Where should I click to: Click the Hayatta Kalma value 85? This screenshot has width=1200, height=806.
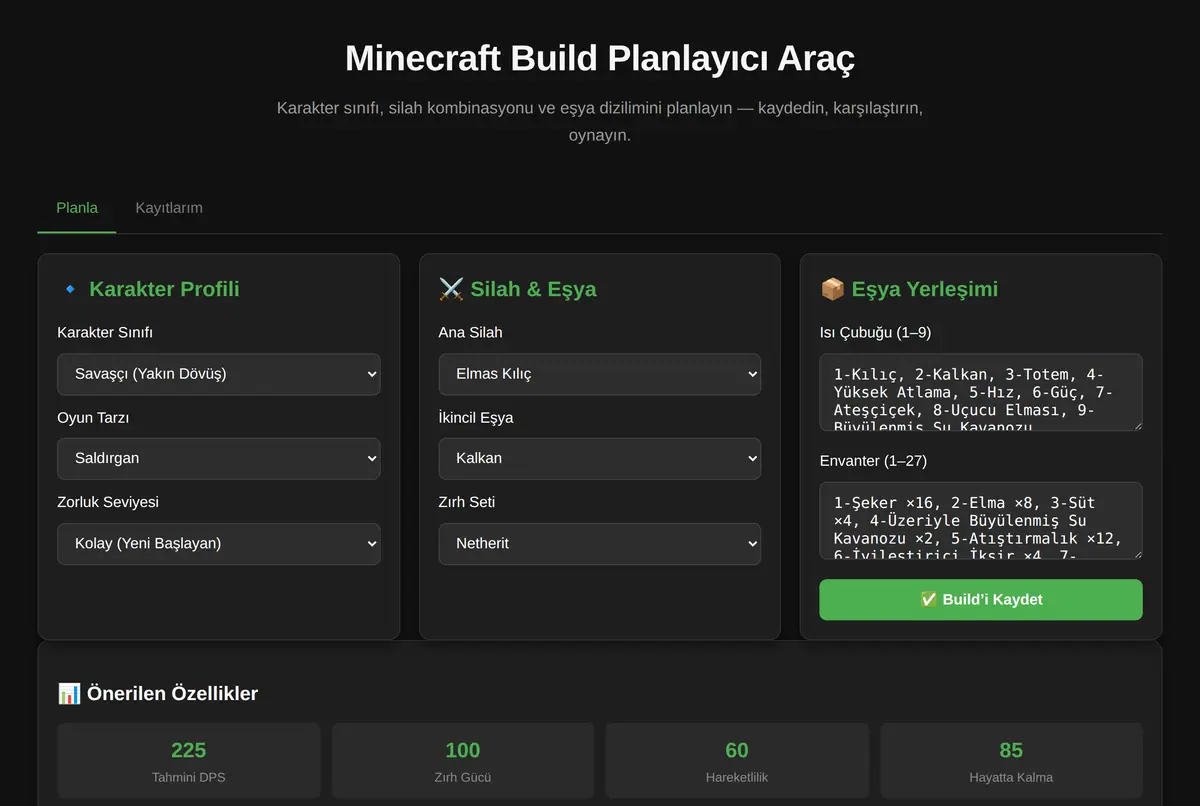1011,750
